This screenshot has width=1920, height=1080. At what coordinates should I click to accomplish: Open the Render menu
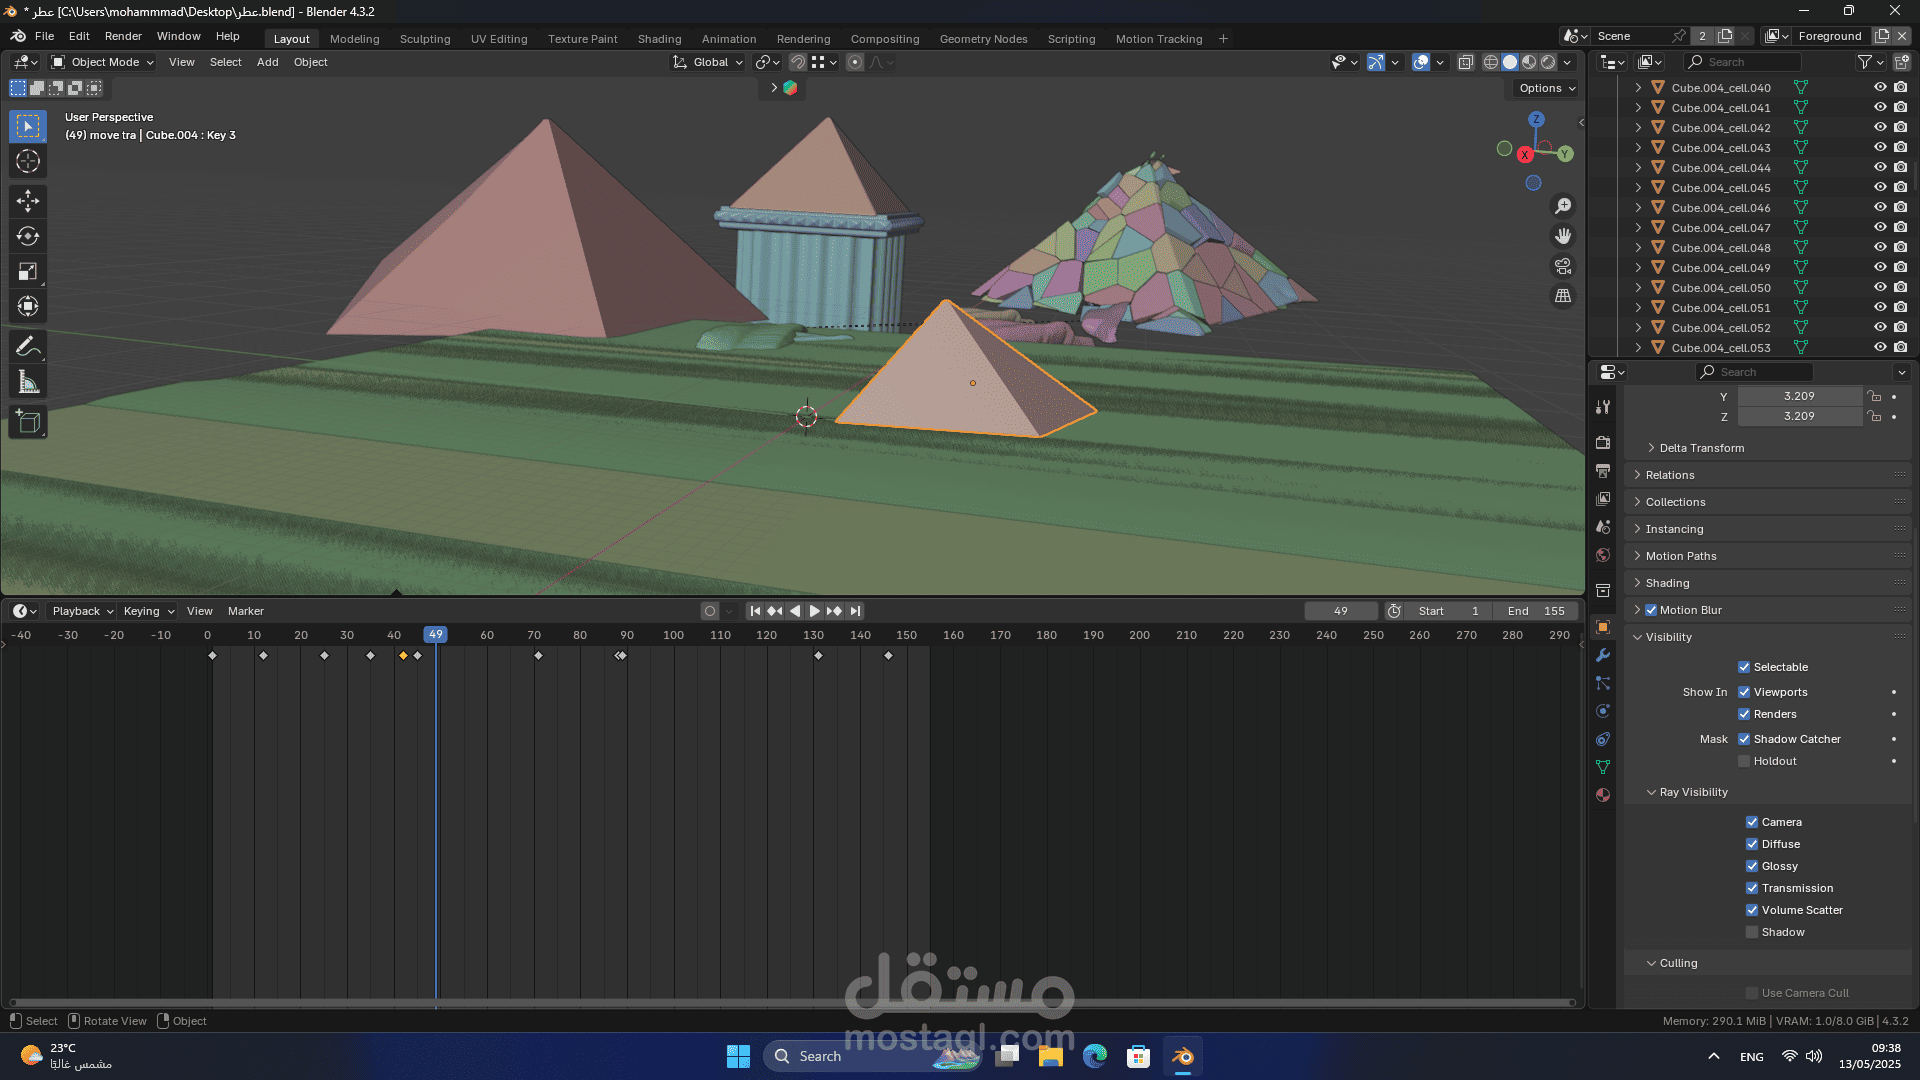click(123, 36)
